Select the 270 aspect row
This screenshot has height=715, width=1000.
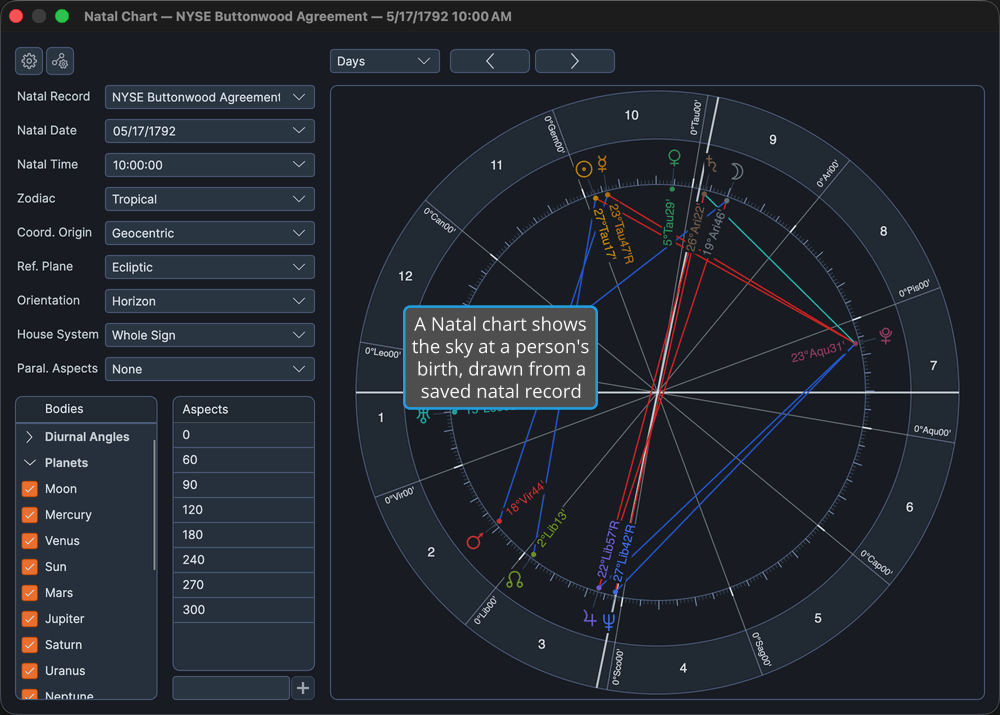coord(244,584)
